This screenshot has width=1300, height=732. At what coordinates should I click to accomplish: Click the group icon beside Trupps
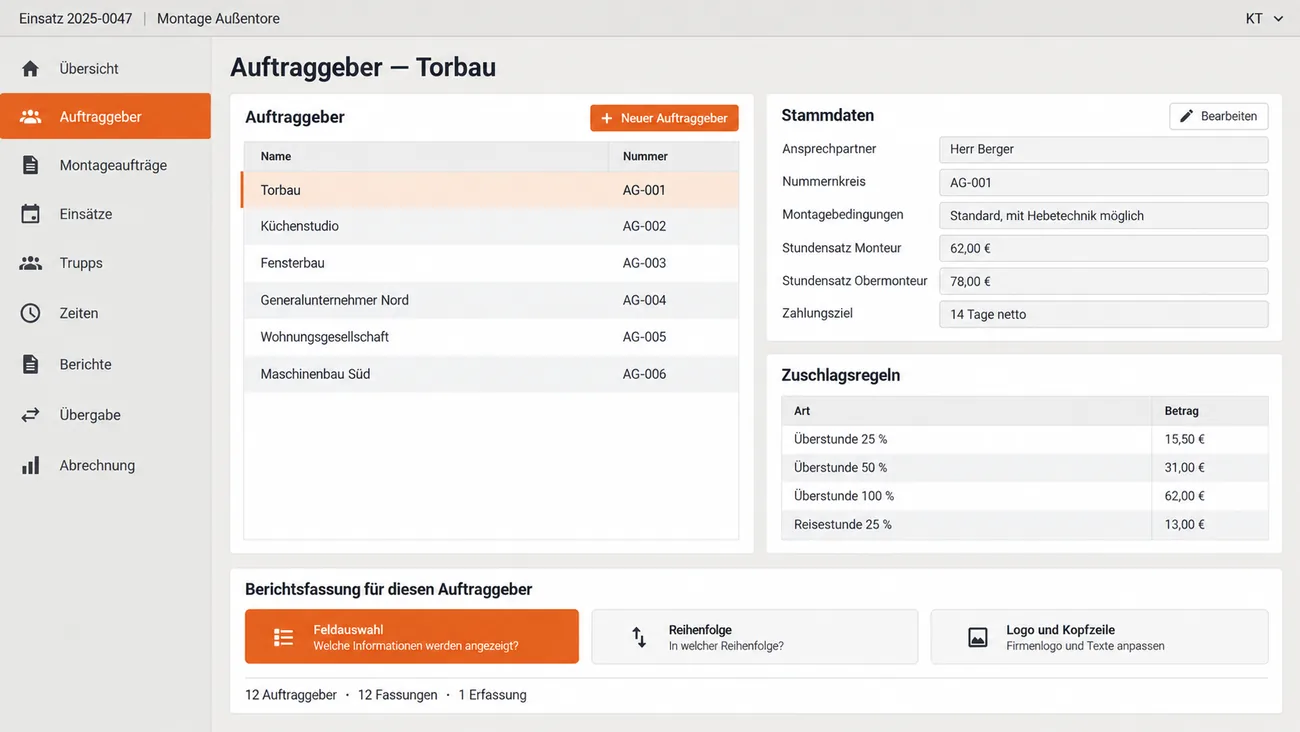pyautogui.click(x=31, y=263)
